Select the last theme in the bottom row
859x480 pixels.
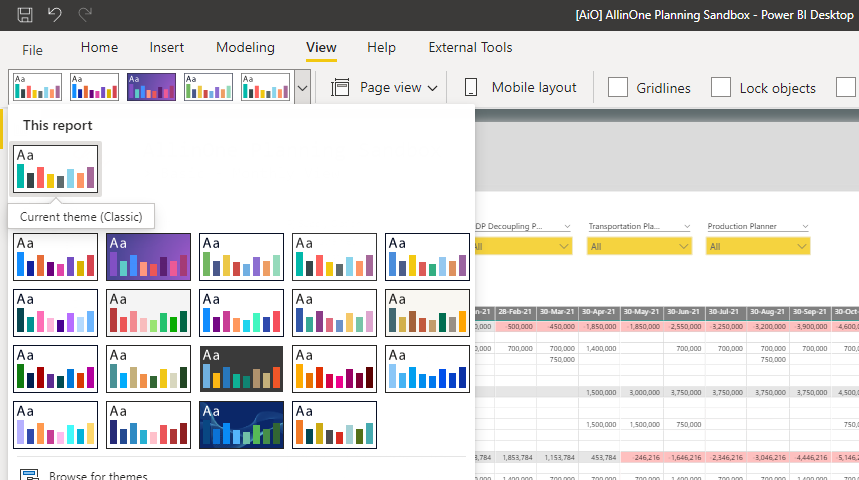334,425
